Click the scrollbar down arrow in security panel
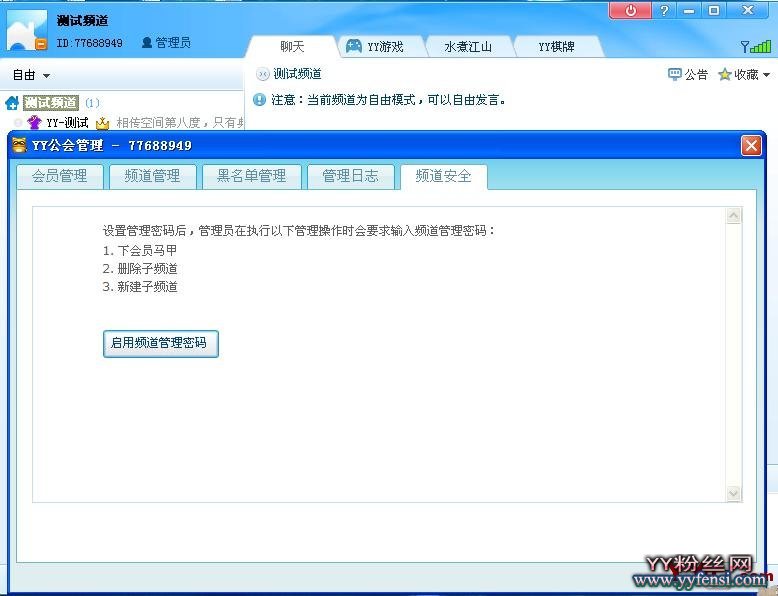The width and height of the screenshot is (778, 596). (x=733, y=493)
